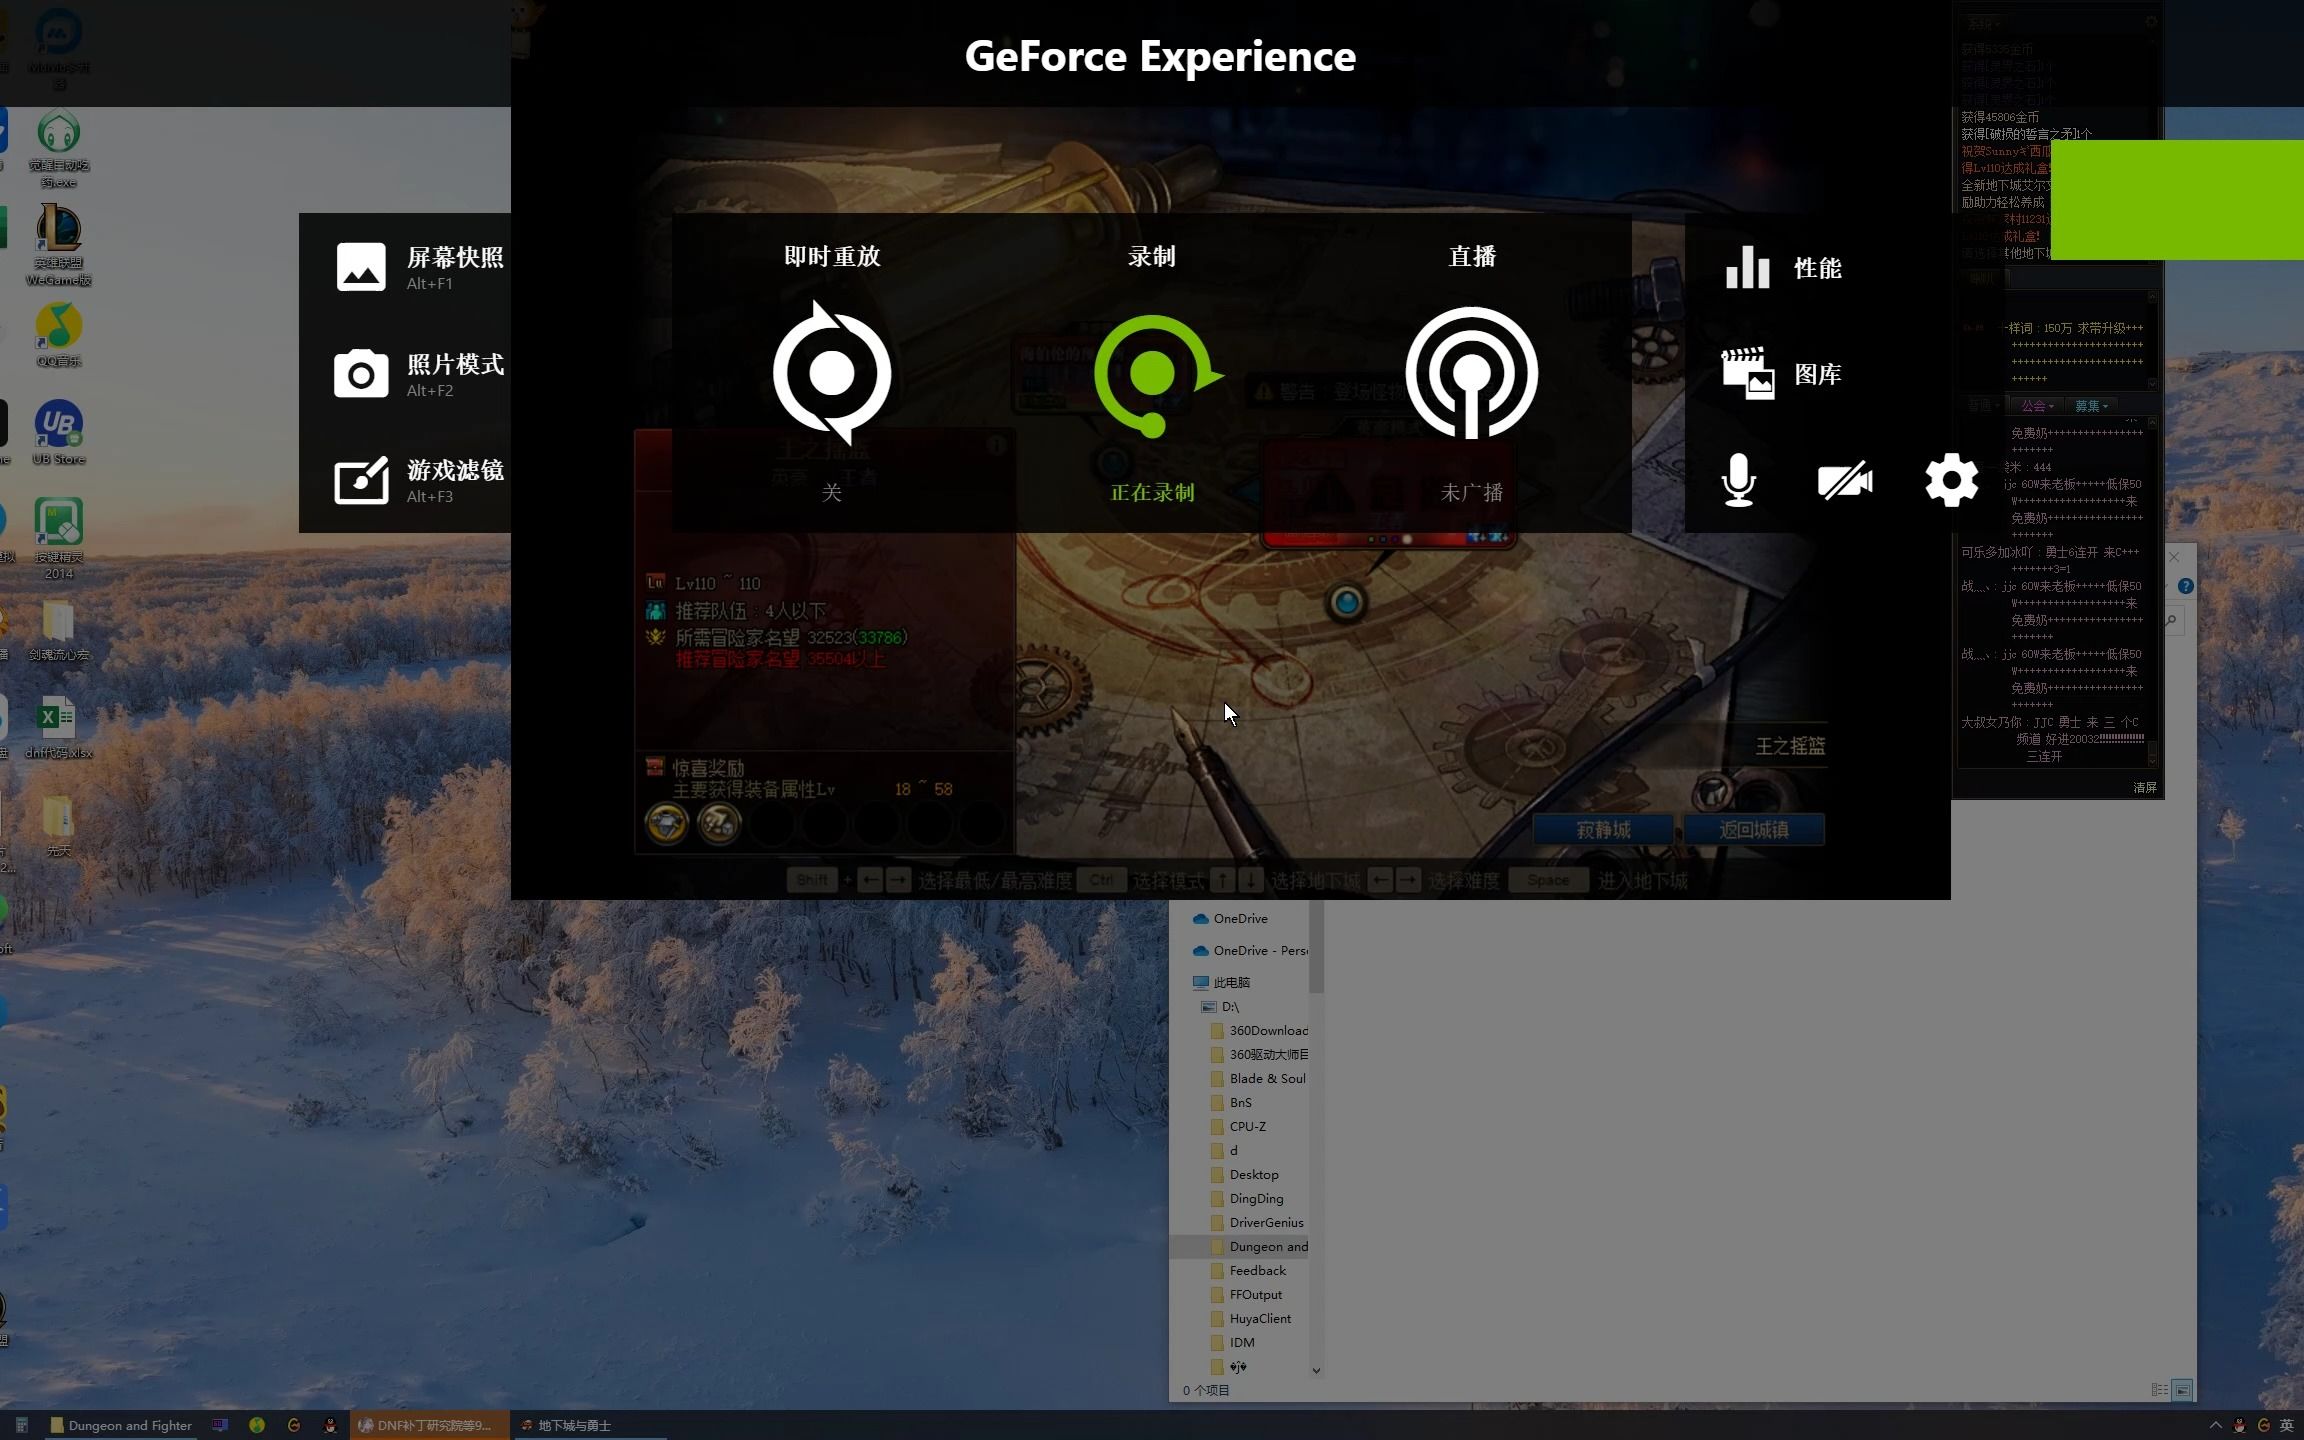Open the 直播 broadcast live icon
This screenshot has height=1440, width=2304.
1472,373
